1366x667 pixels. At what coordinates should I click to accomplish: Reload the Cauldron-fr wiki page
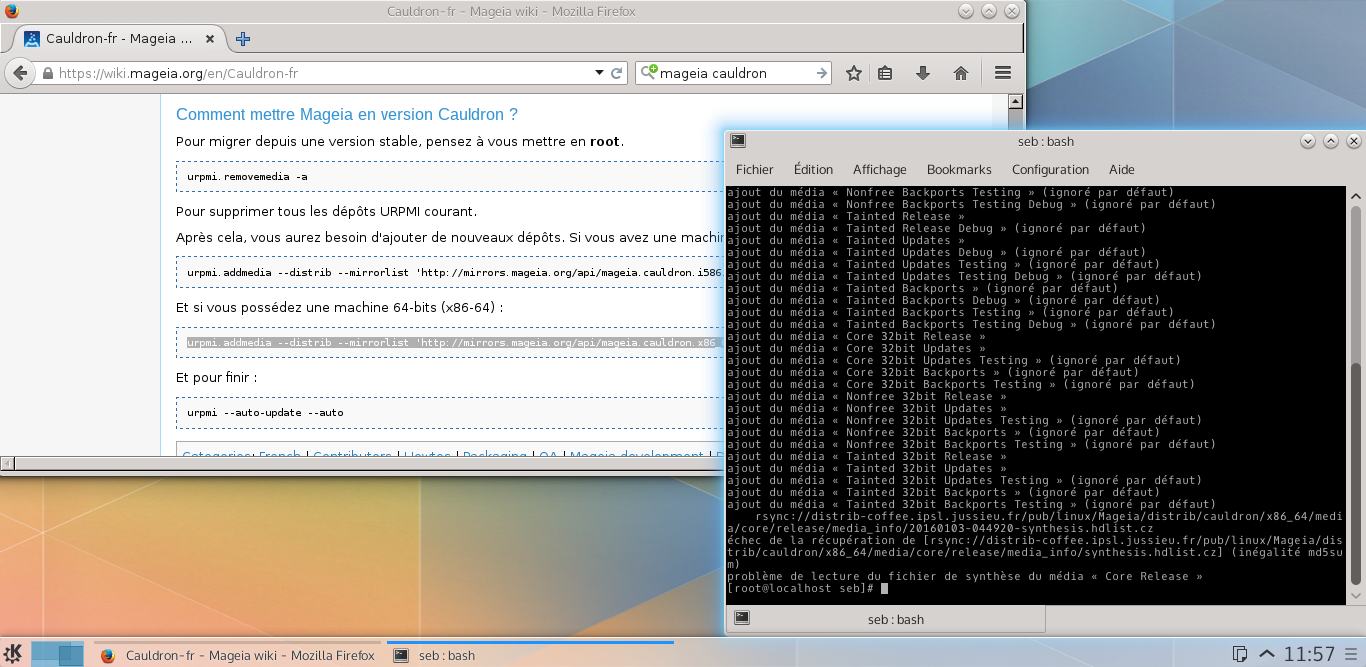617,73
